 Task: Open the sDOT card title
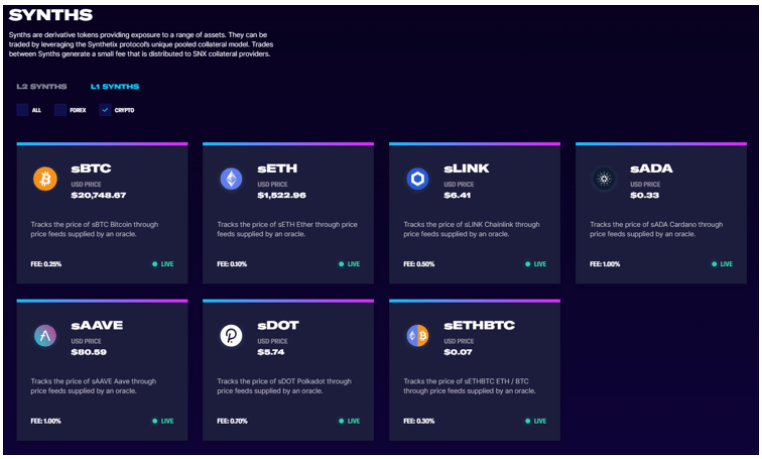(x=278, y=325)
